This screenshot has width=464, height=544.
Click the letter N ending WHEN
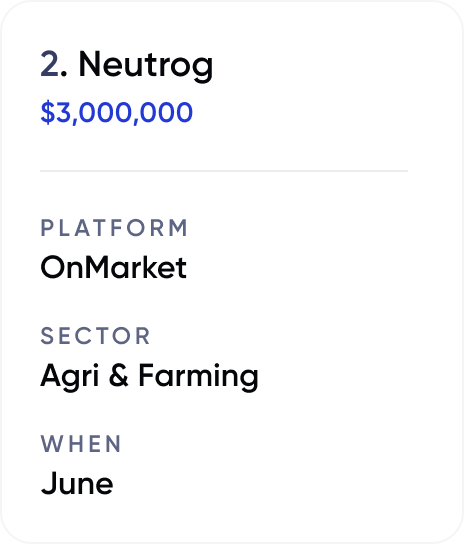(x=114, y=444)
